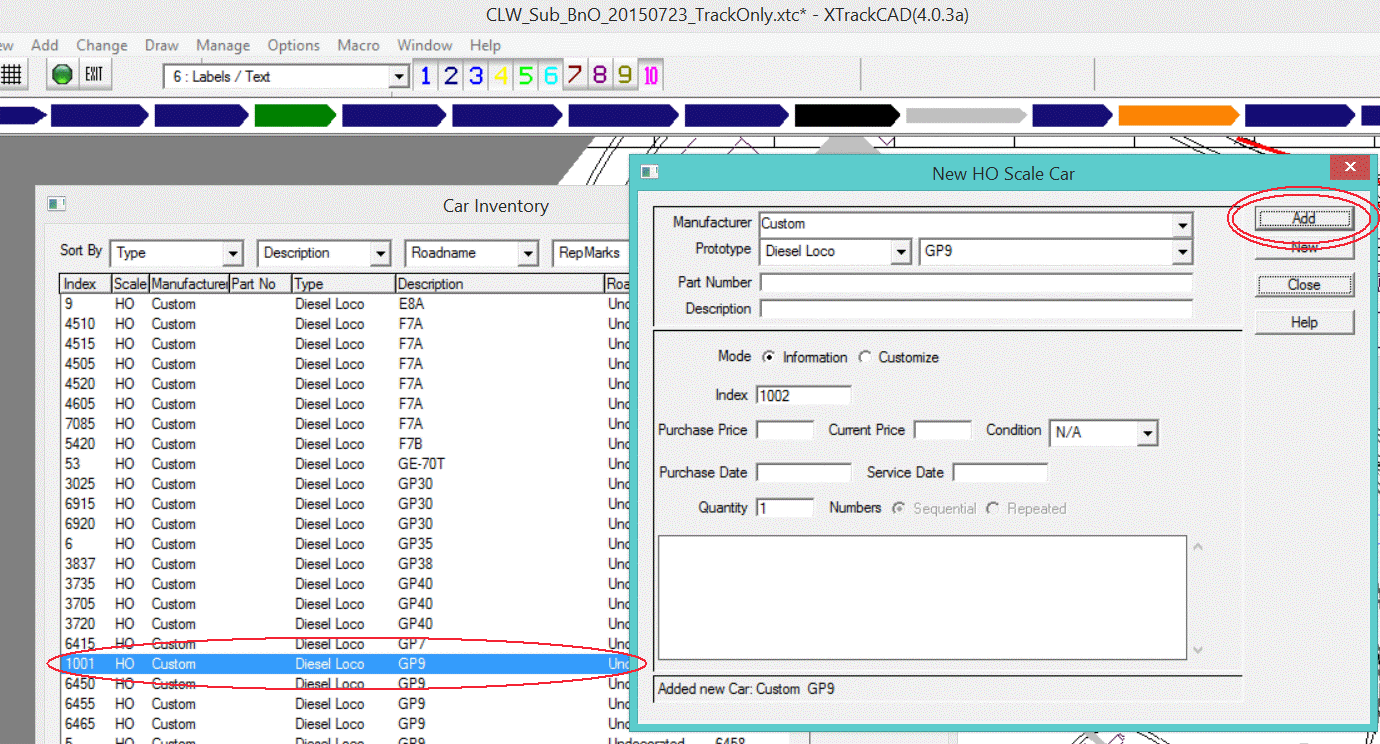The width and height of the screenshot is (1380, 744).
Task: Open Prototype model dropdown showing GP9
Action: pos(1183,251)
